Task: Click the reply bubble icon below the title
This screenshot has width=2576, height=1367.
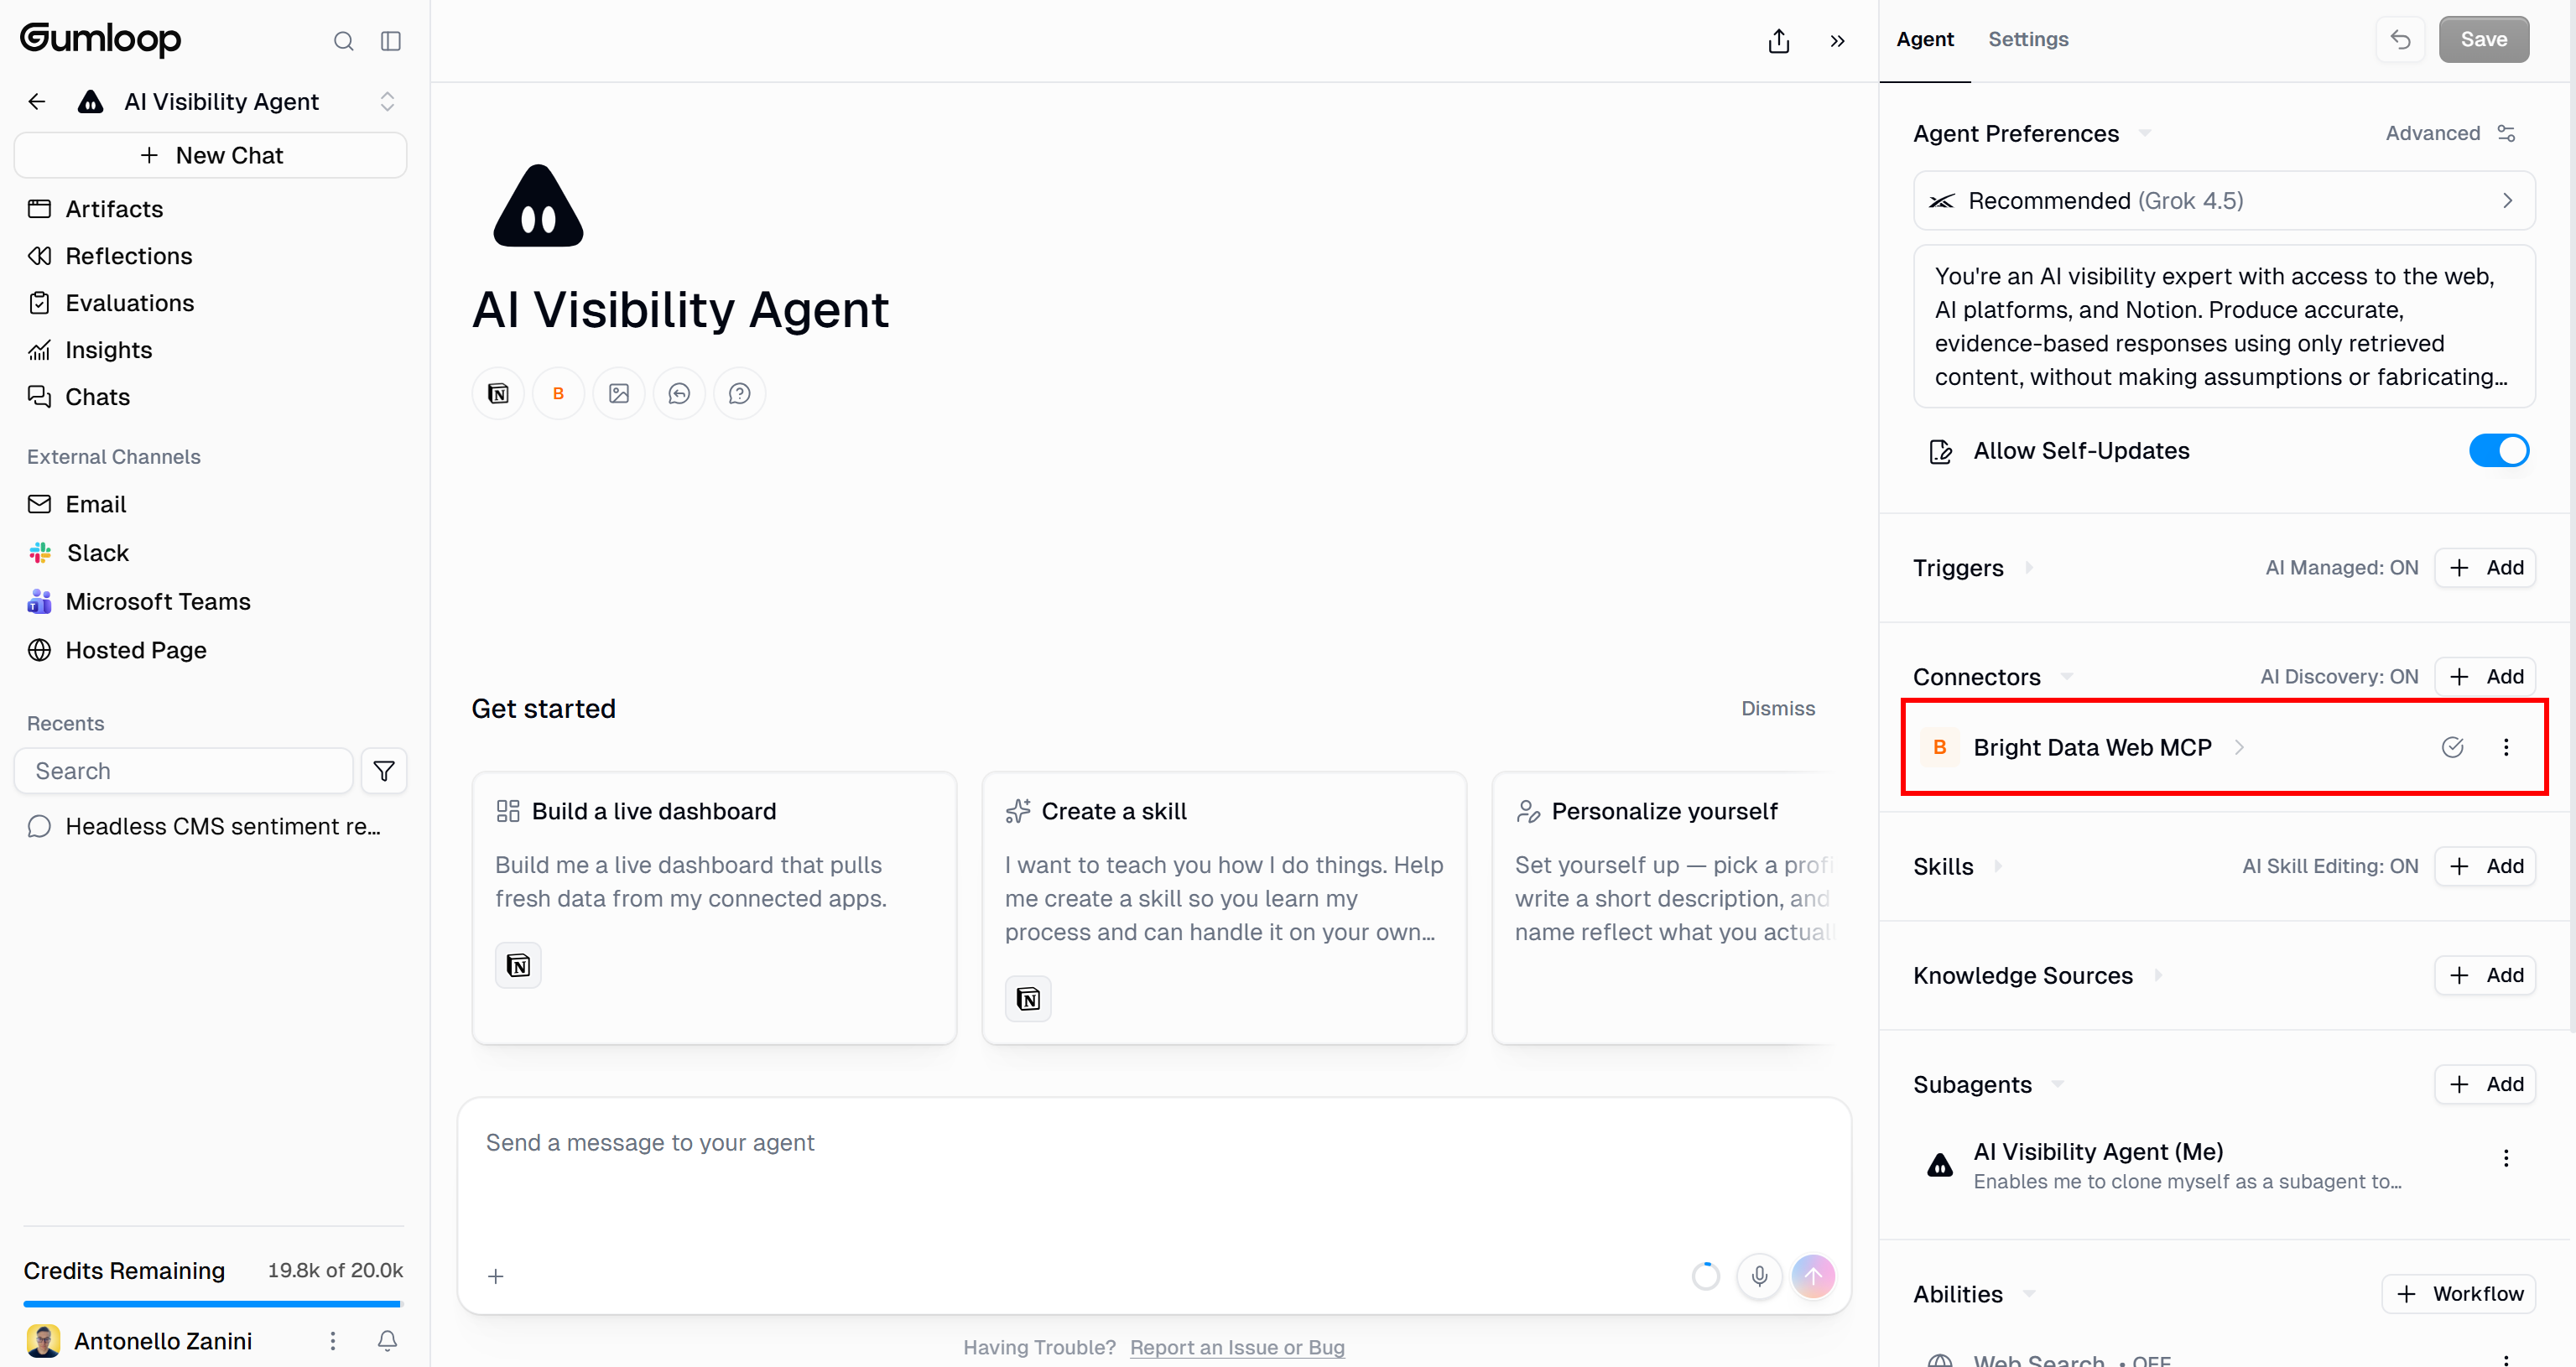Action: pos(679,393)
